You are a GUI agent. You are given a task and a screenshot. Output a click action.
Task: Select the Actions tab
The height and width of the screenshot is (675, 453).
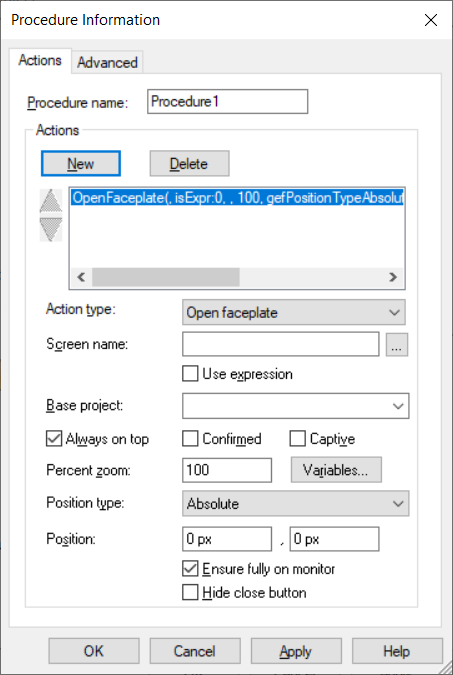pos(40,60)
